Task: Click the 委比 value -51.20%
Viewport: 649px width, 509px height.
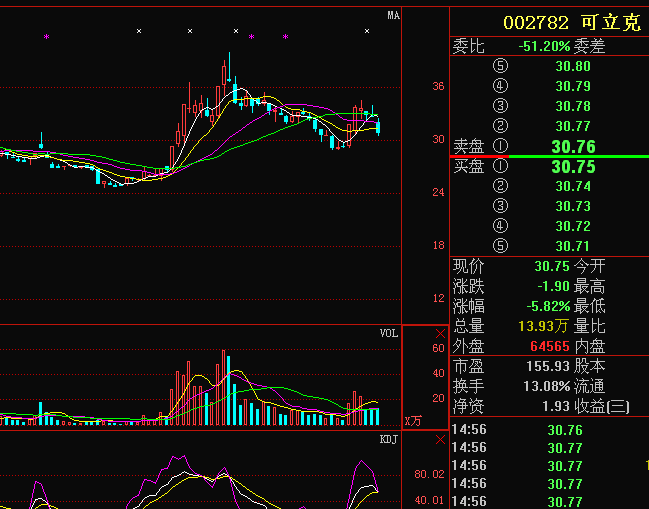Action: (544, 46)
